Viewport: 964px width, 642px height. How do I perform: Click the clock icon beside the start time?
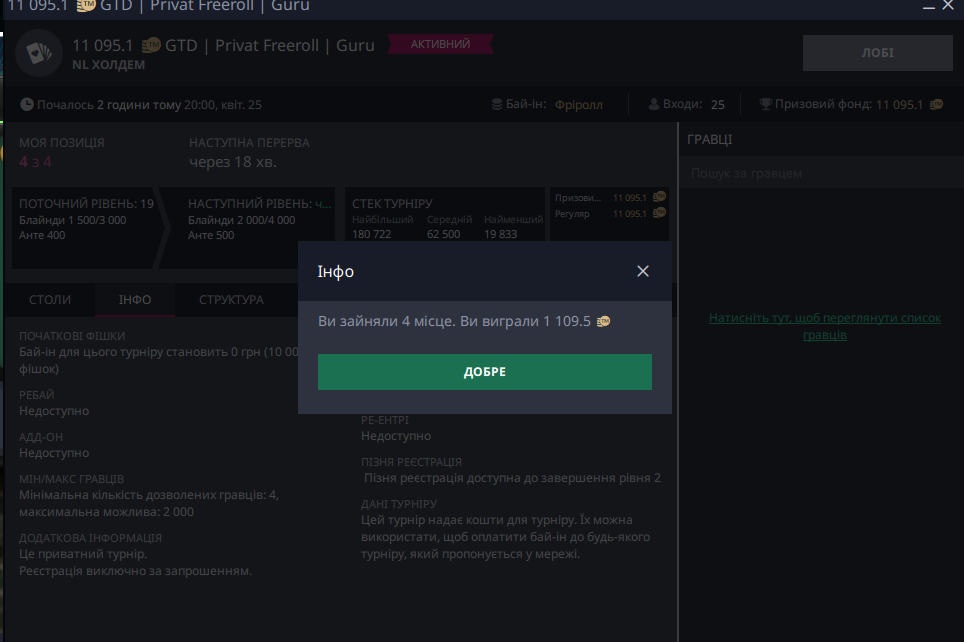[x=27, y=104]
